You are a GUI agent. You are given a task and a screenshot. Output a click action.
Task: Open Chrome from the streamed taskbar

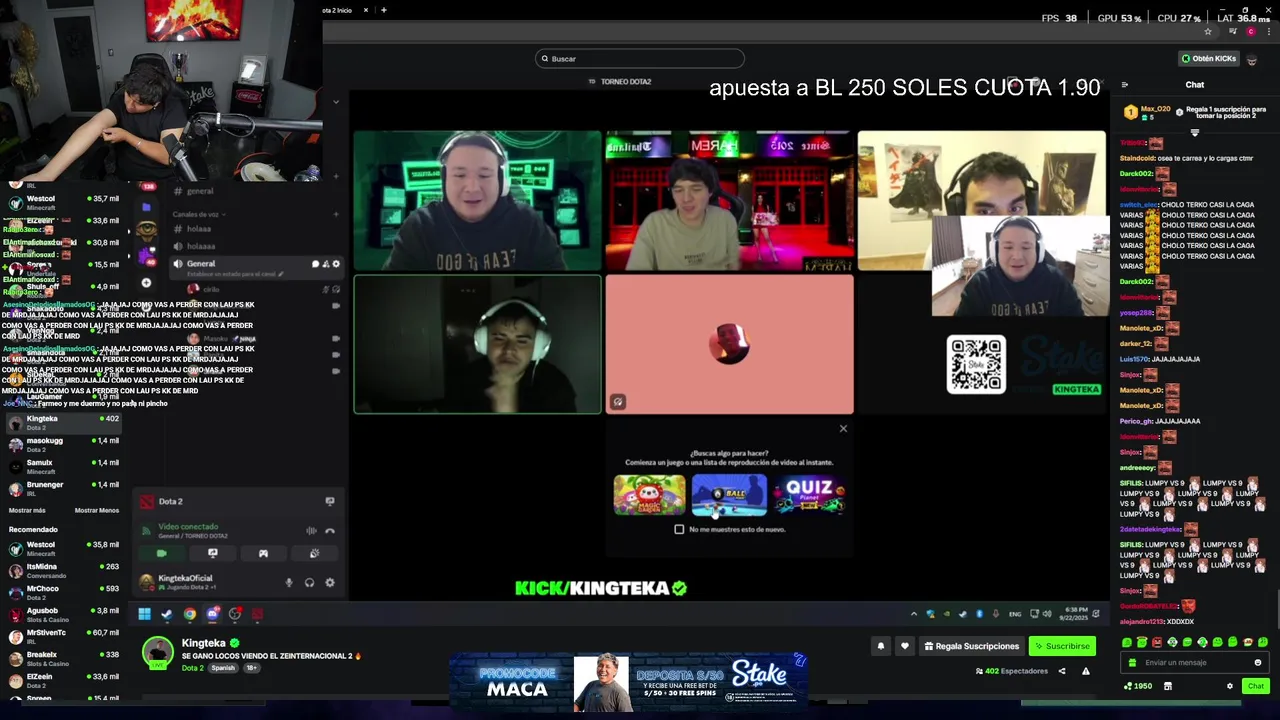(x=190, y=614)
